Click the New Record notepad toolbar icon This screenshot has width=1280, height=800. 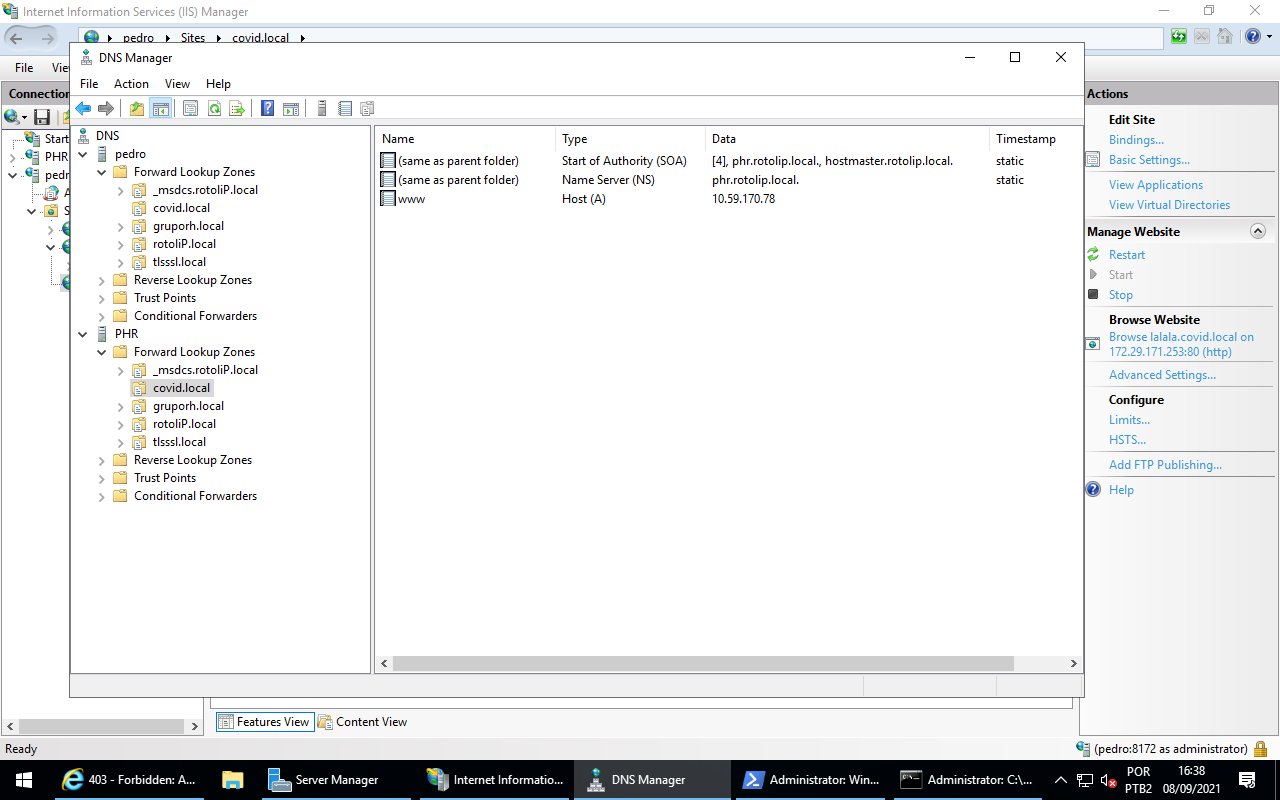(x=345, y=108)
